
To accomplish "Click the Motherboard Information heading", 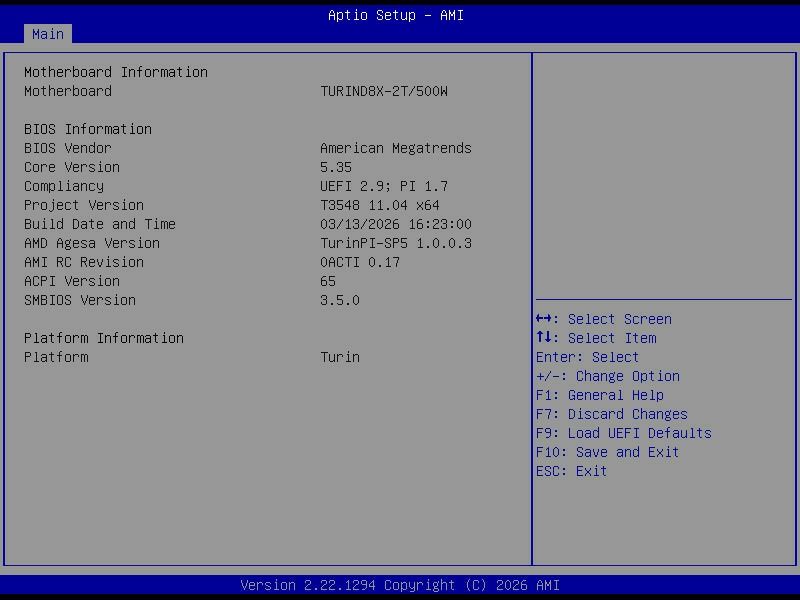I will 116,72.
